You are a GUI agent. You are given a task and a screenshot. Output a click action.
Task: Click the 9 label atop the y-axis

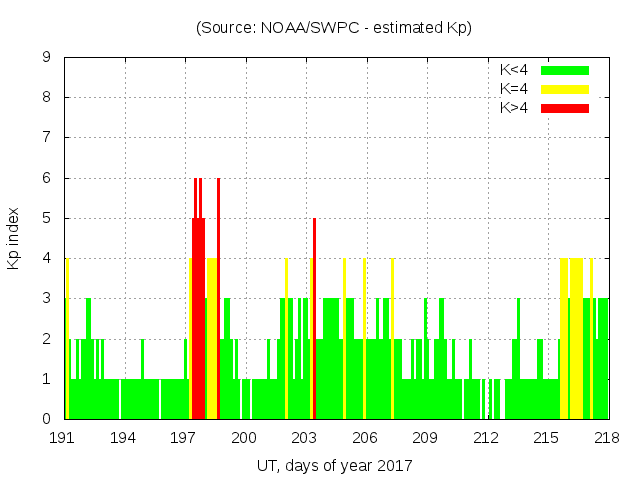click(x=47, y=57)
